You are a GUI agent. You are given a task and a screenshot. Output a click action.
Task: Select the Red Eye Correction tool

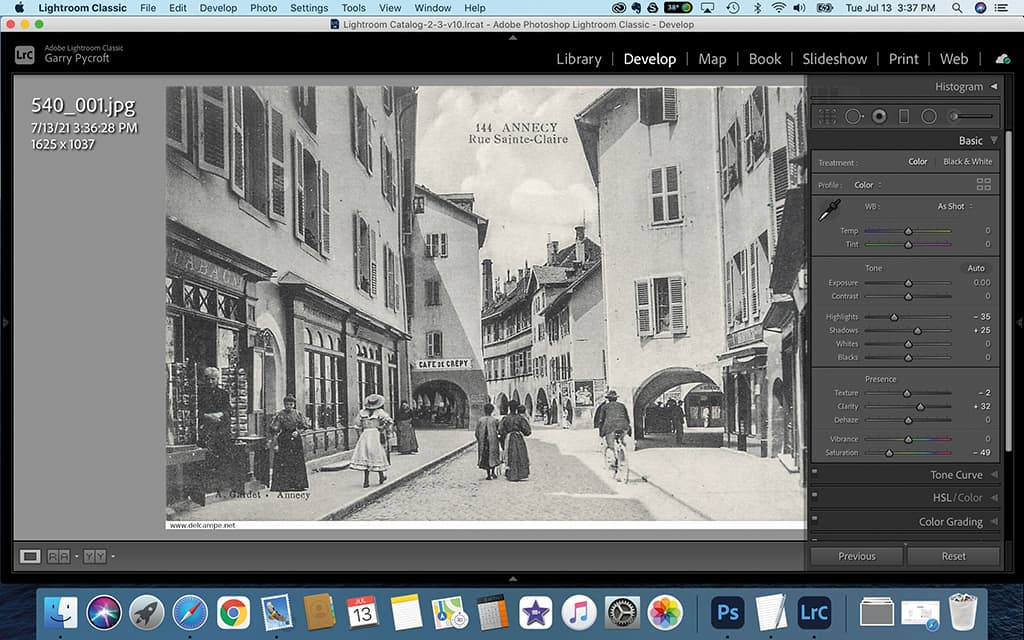point(879,117)
